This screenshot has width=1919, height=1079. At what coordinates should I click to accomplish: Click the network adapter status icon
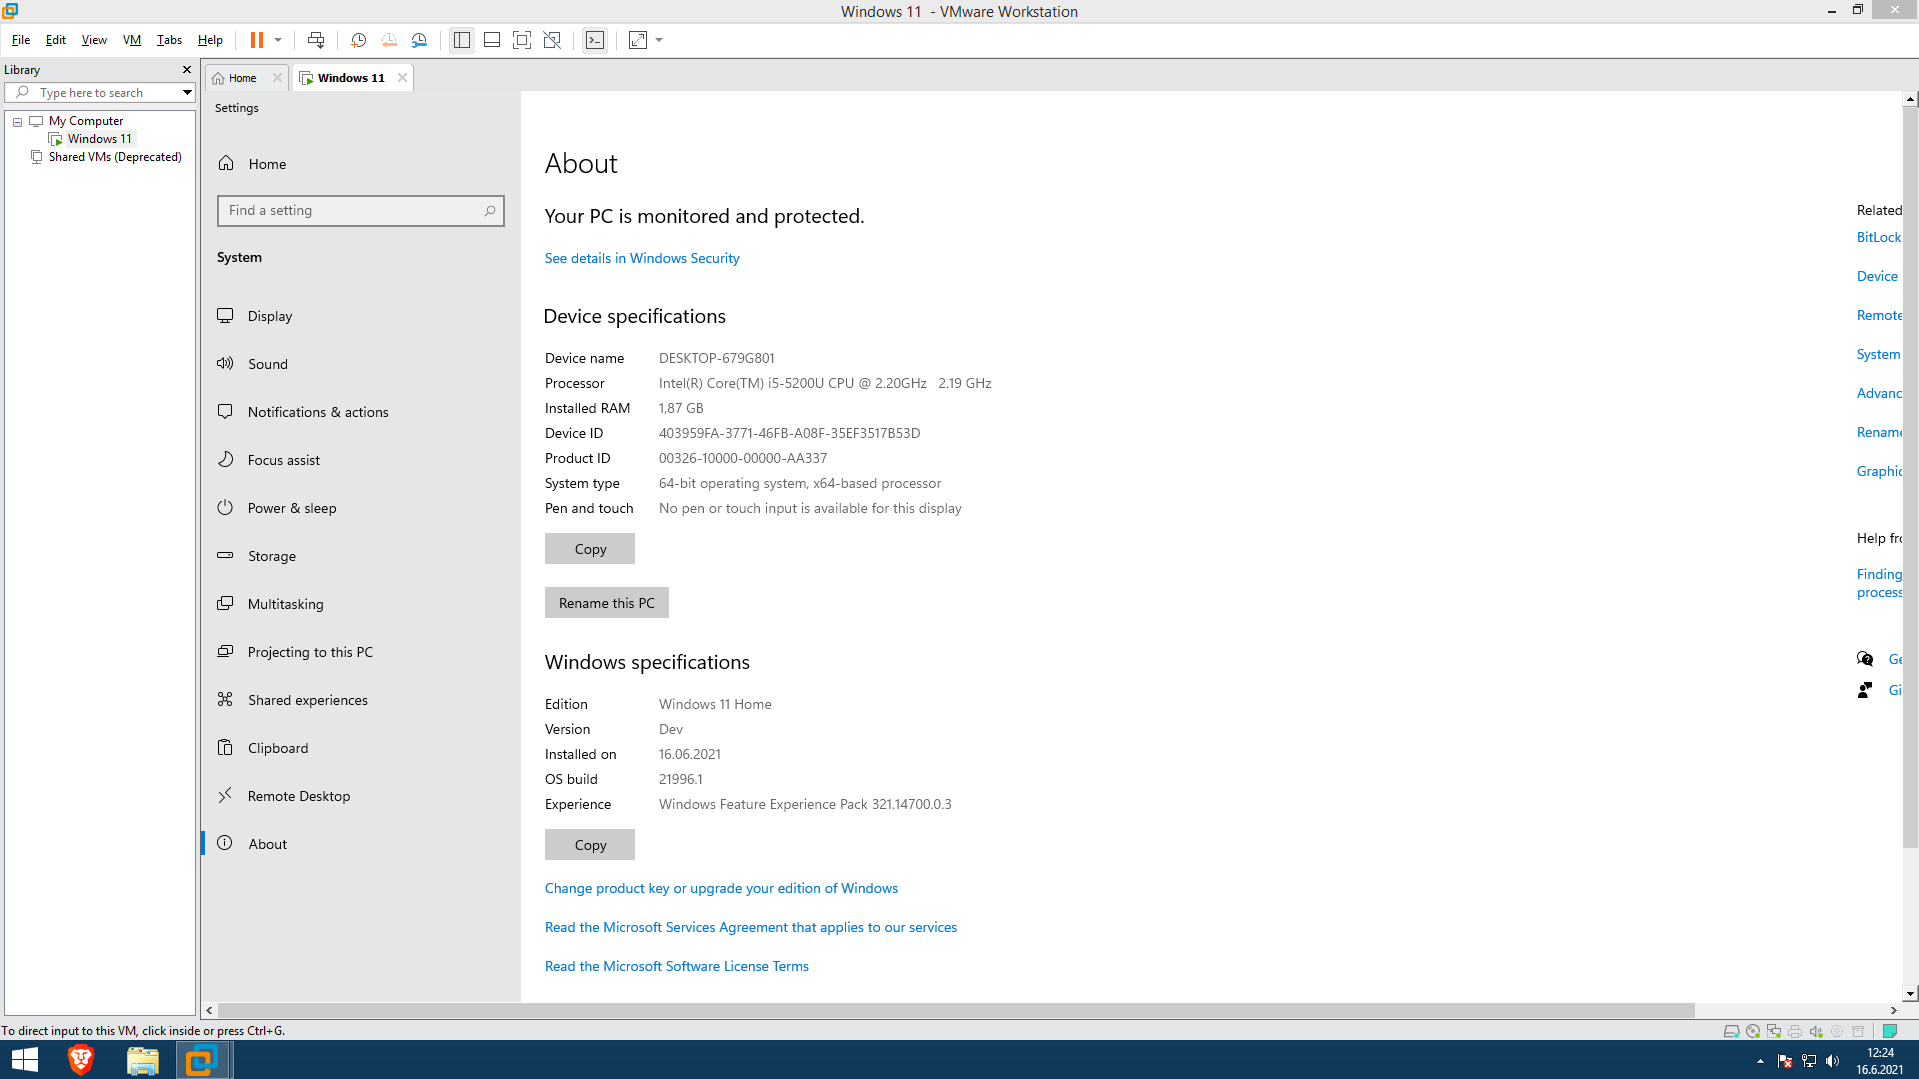[1774, 1031]
